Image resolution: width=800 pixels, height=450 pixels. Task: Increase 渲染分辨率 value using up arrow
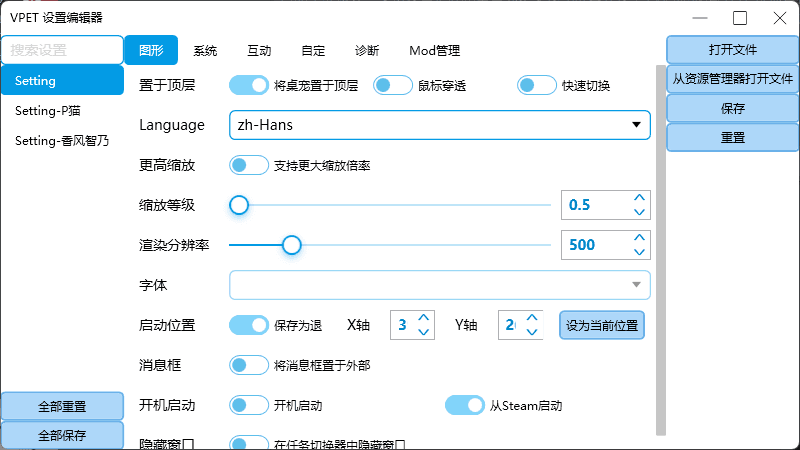[639, 238]
